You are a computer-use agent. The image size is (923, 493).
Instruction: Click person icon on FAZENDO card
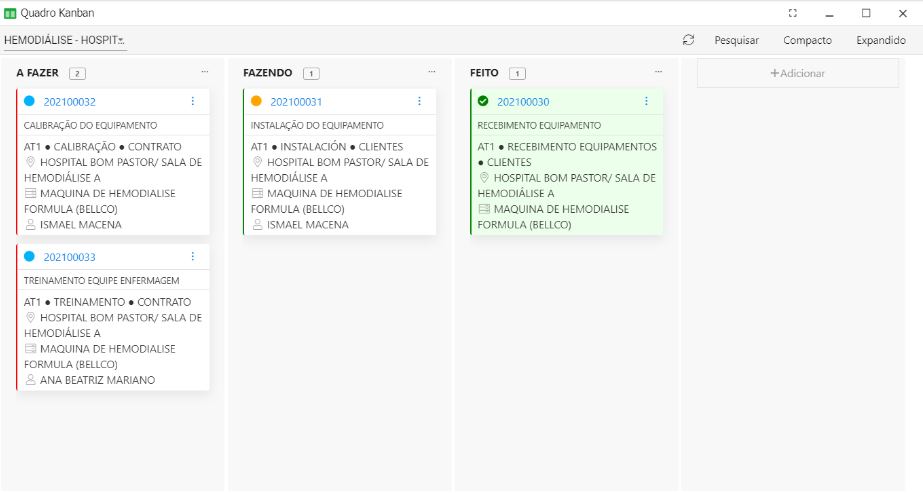coord(257,224)
